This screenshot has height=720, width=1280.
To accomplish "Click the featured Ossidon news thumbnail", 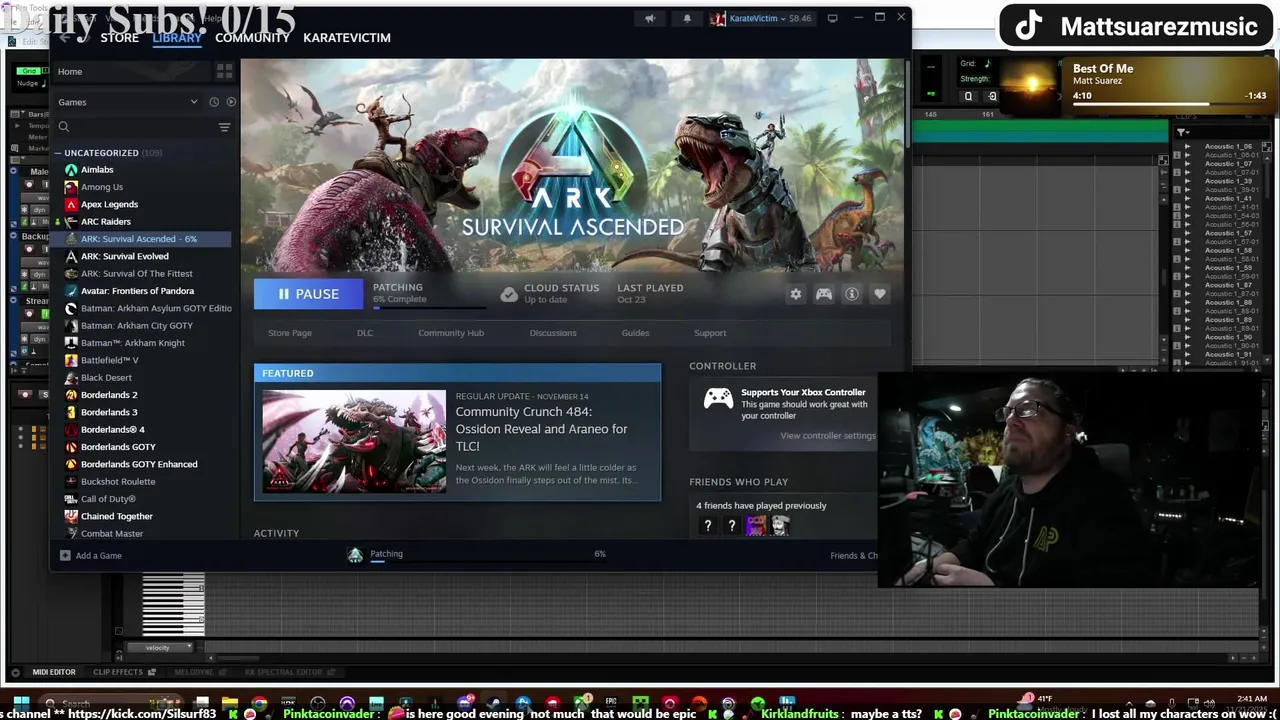I will [x=354, y=441].
